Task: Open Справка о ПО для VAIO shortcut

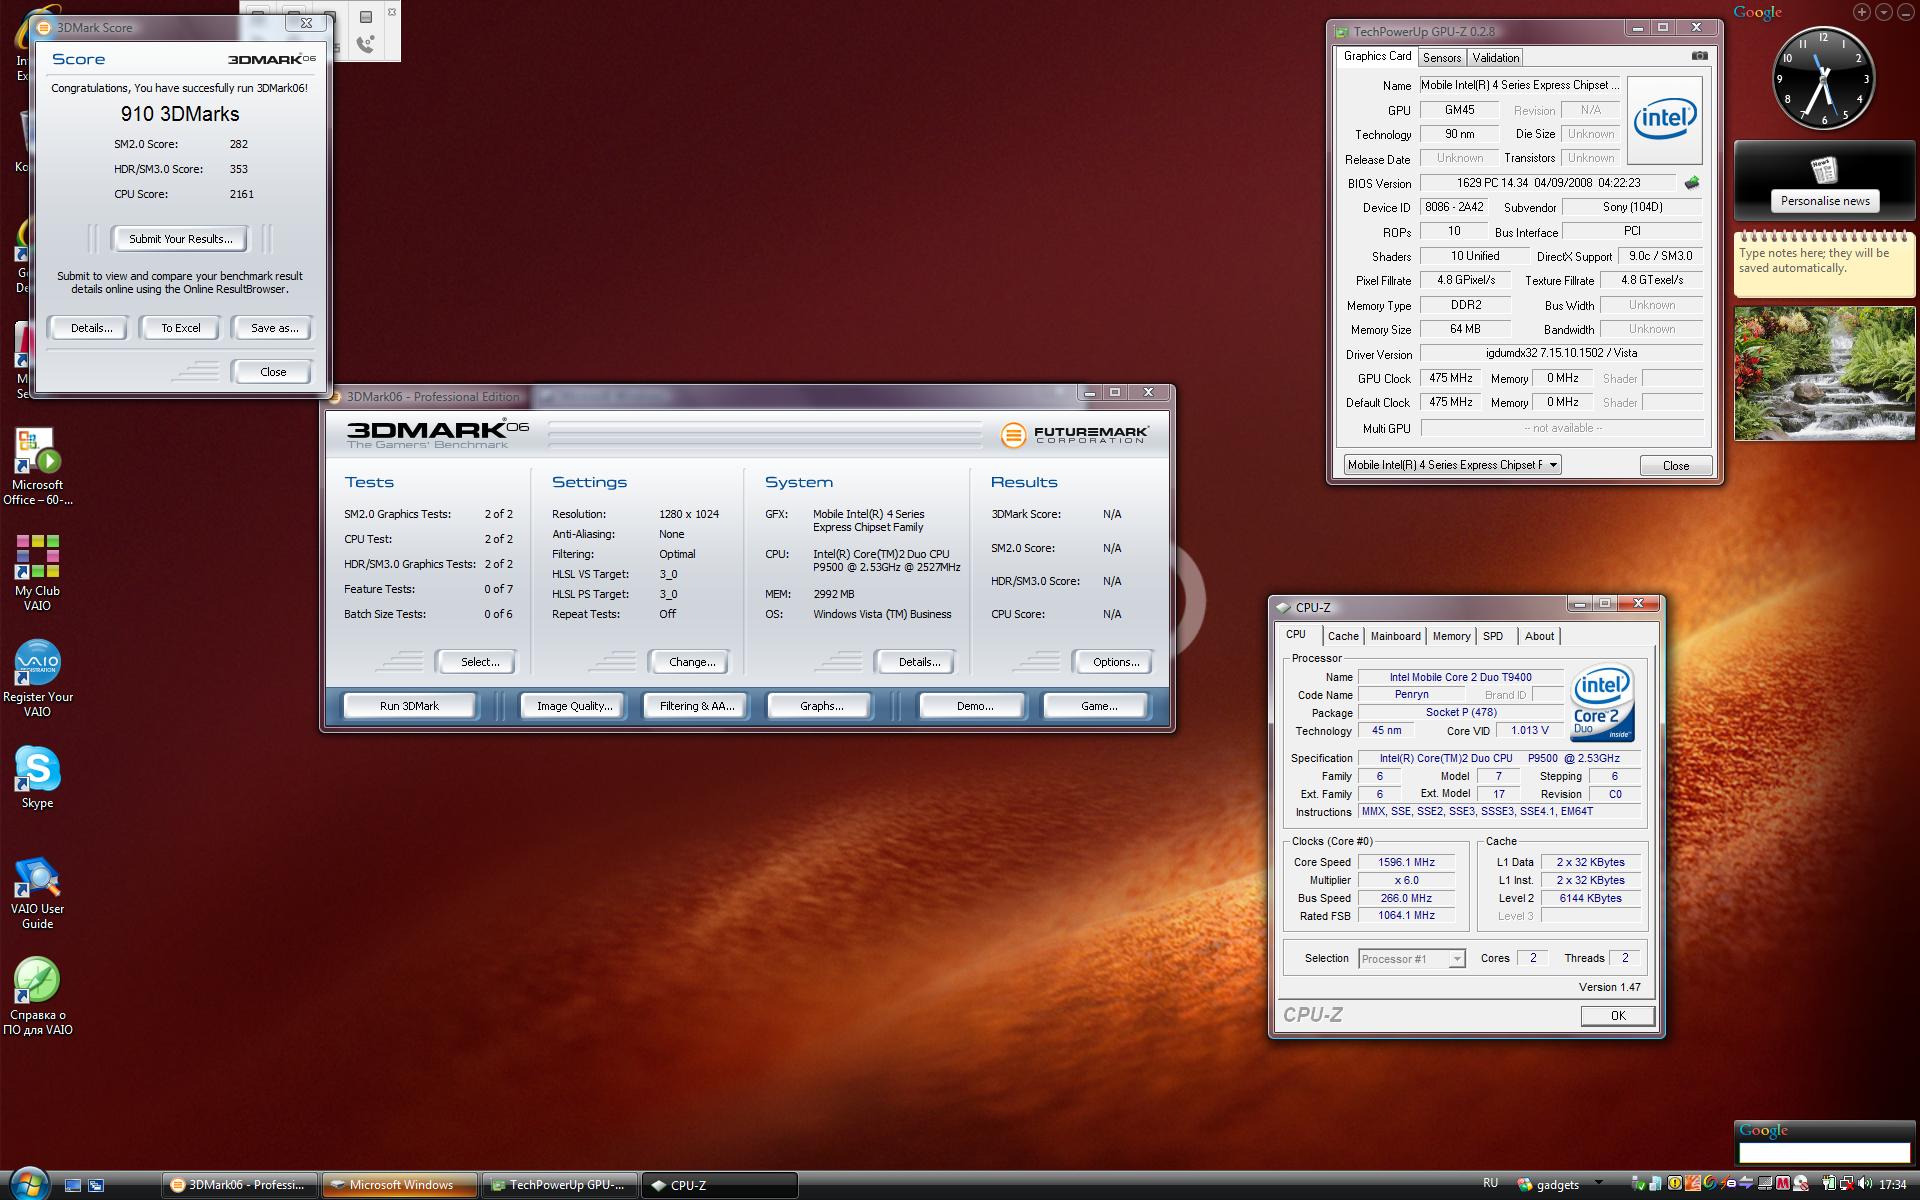Action: click(x=37, y=995)
